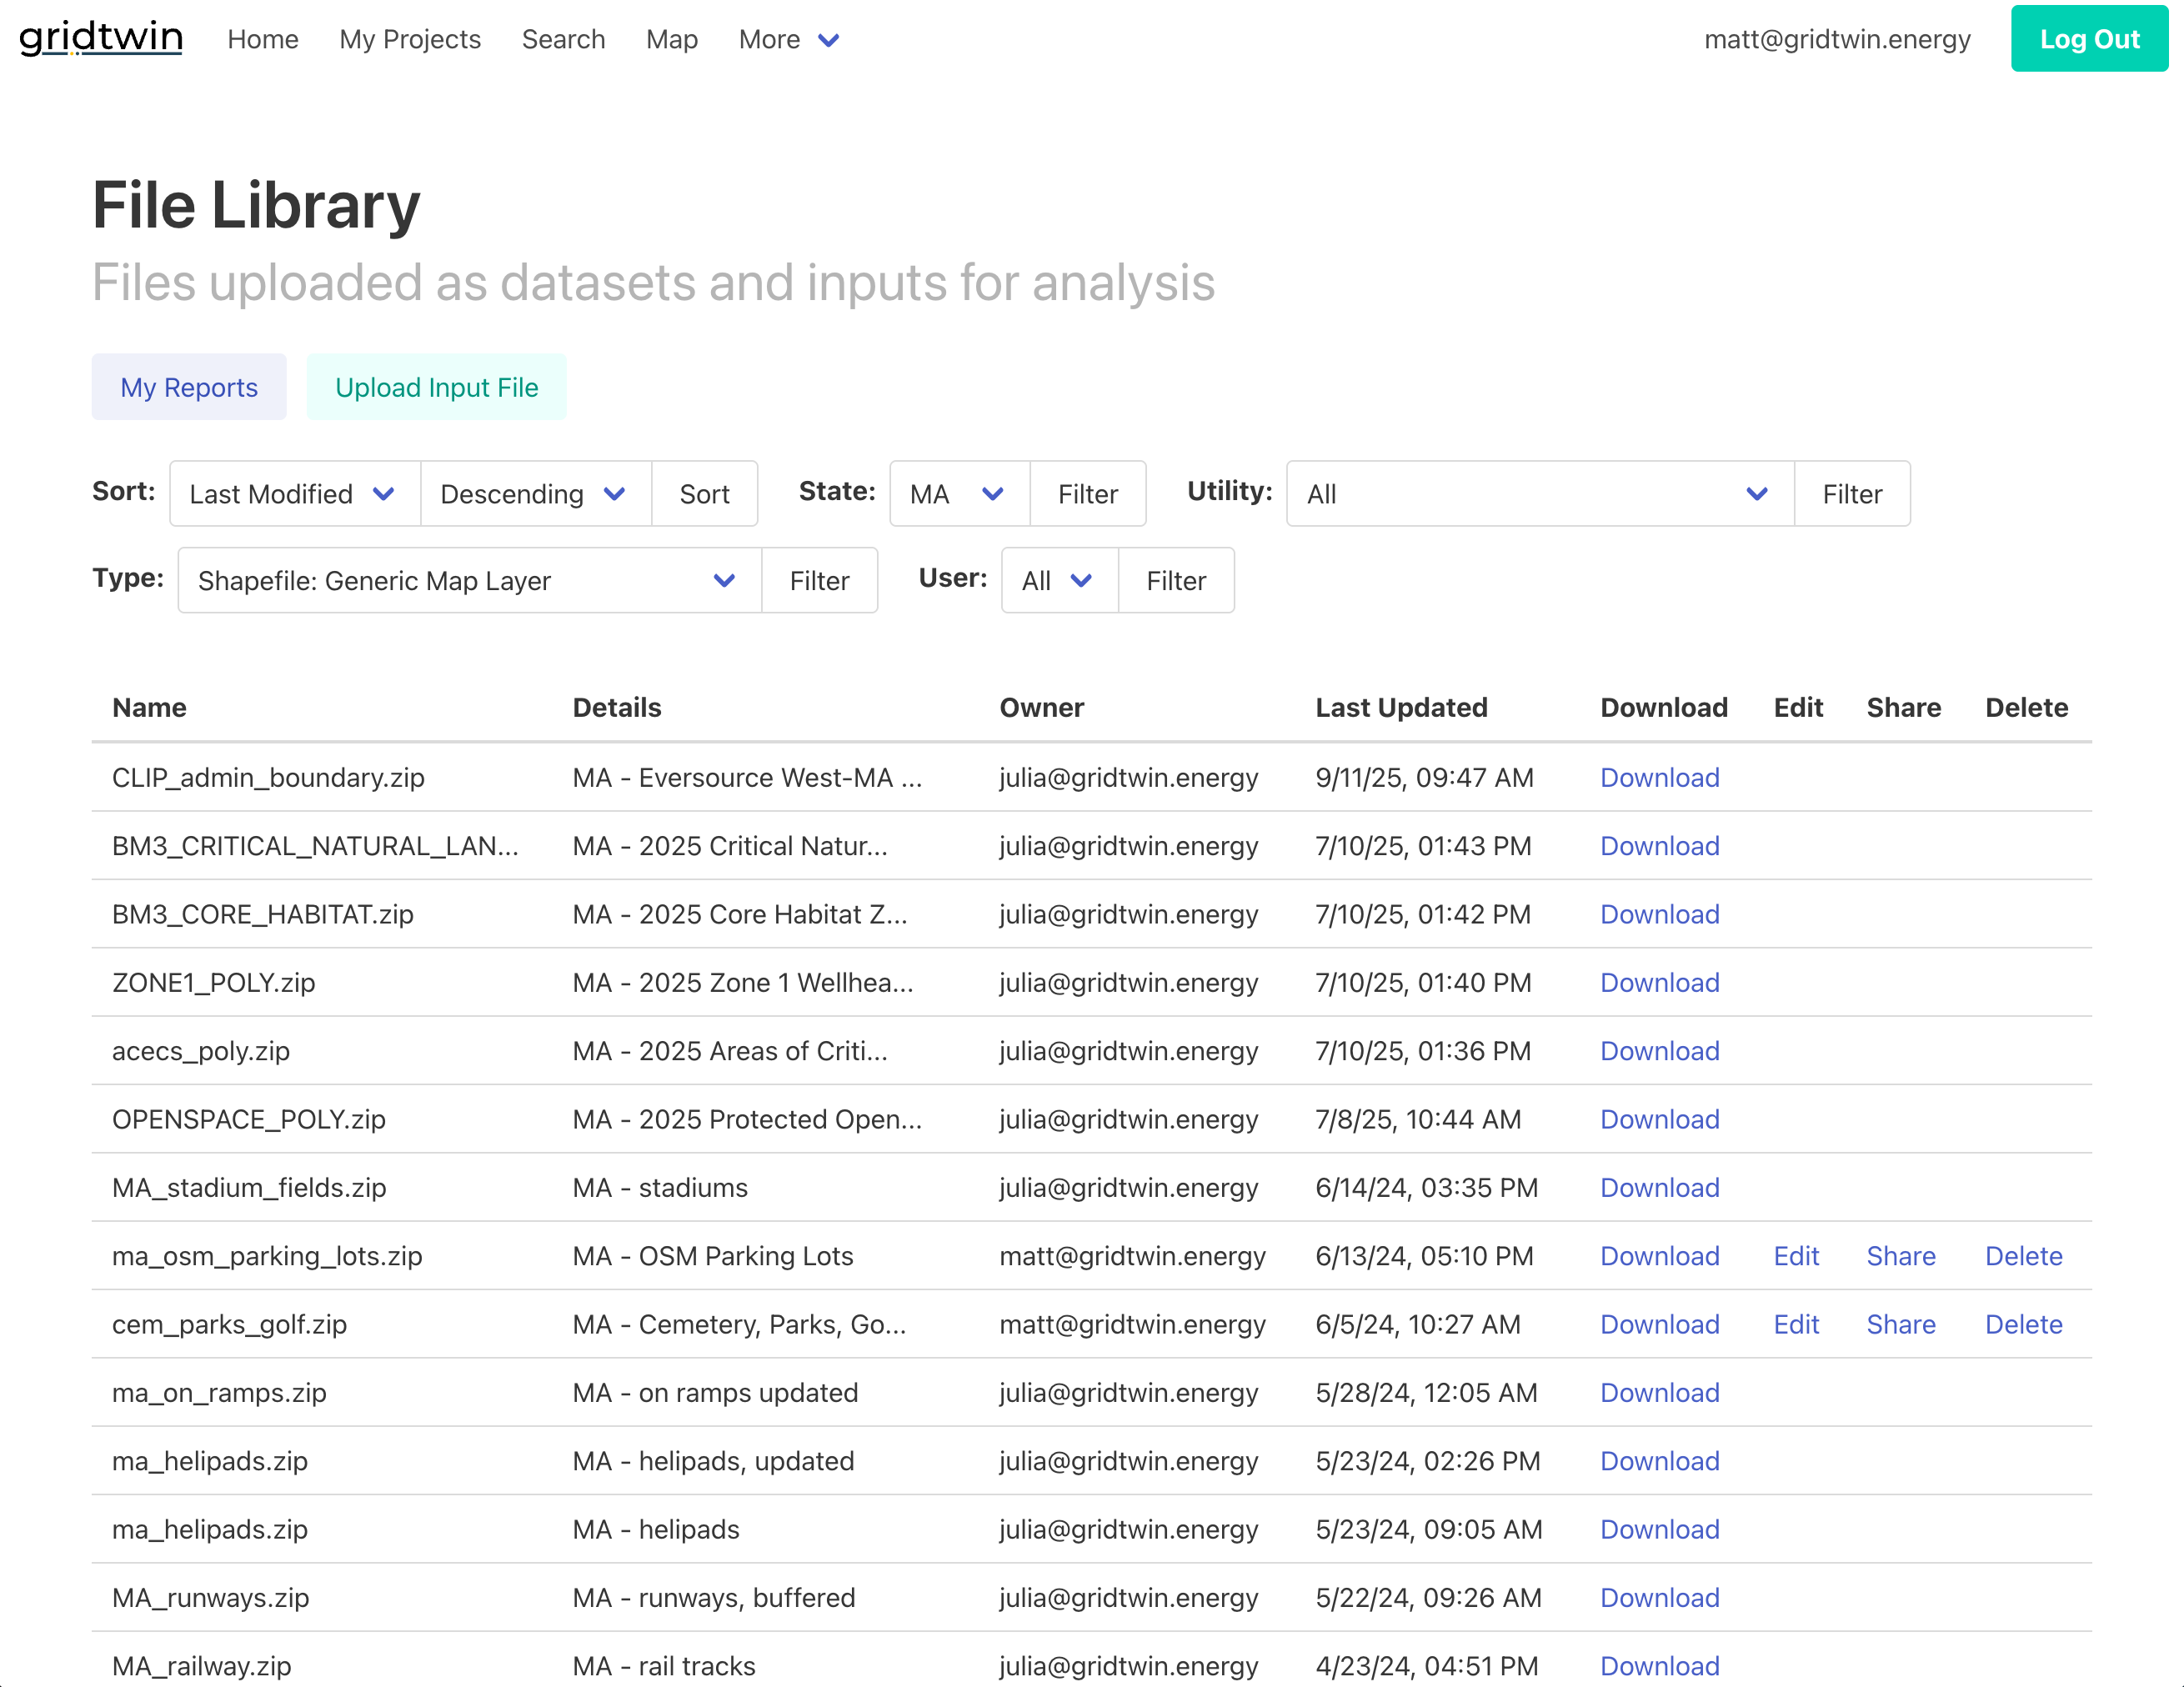Viewport: 2184px width, 1687px height.
Task: Click the Upload Input File button
Action: coord(437,387)
